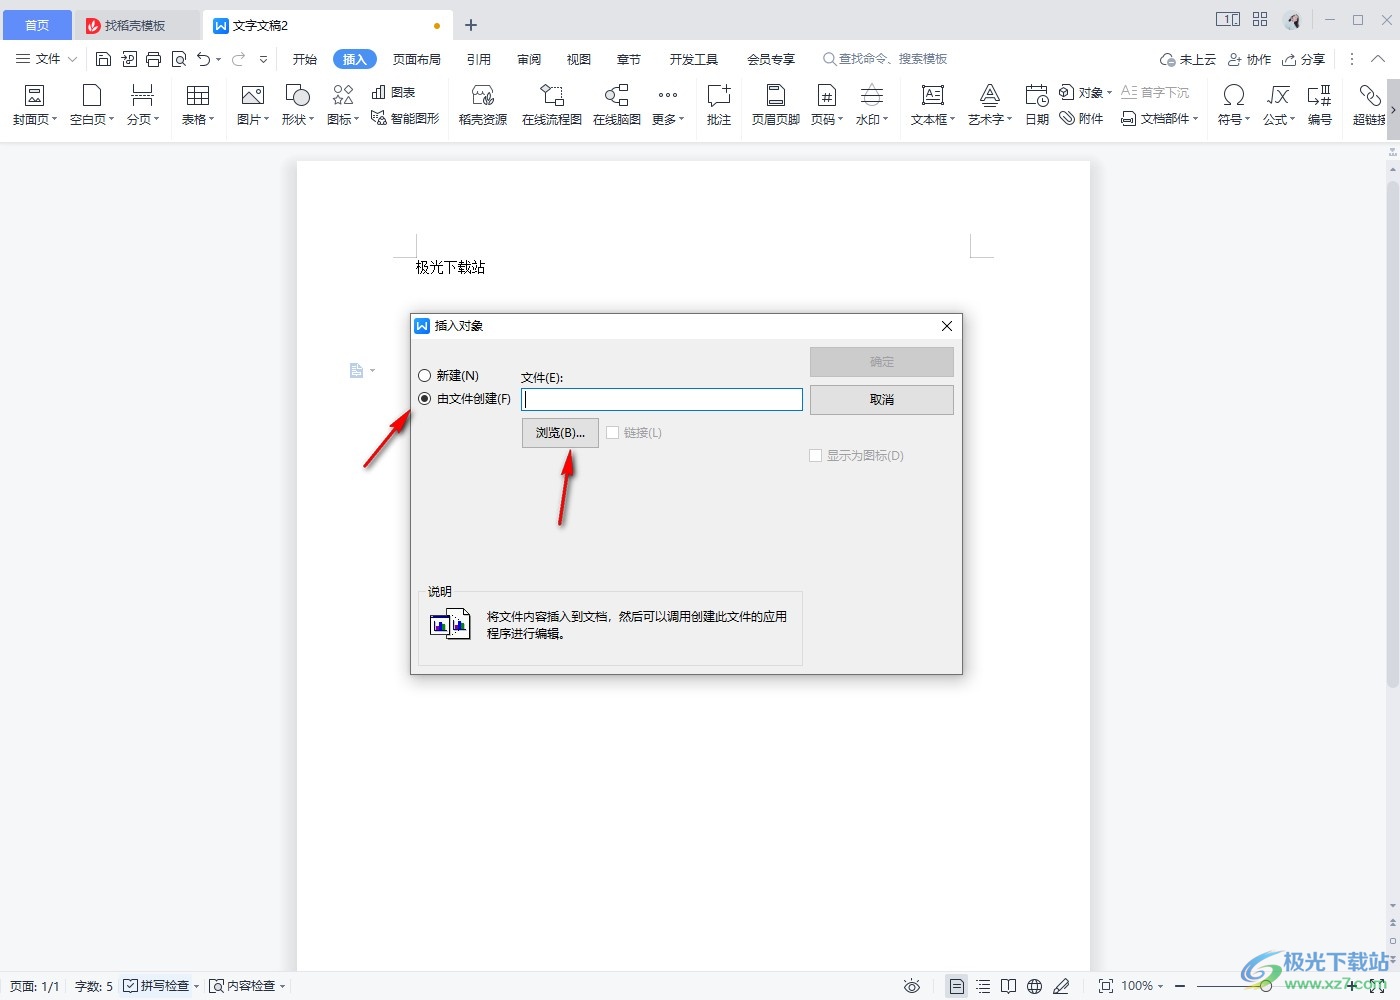This screenshot has width=1400, height=1000.
Task: Click the Comment (批注) icon
Action: click(x=719, y=105)
